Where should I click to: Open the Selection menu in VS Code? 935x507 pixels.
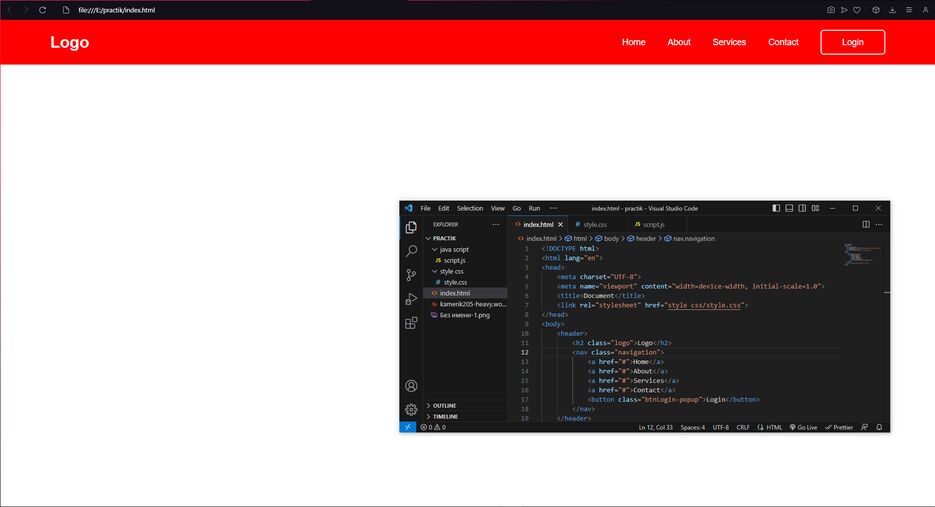(x=470, y=208)
